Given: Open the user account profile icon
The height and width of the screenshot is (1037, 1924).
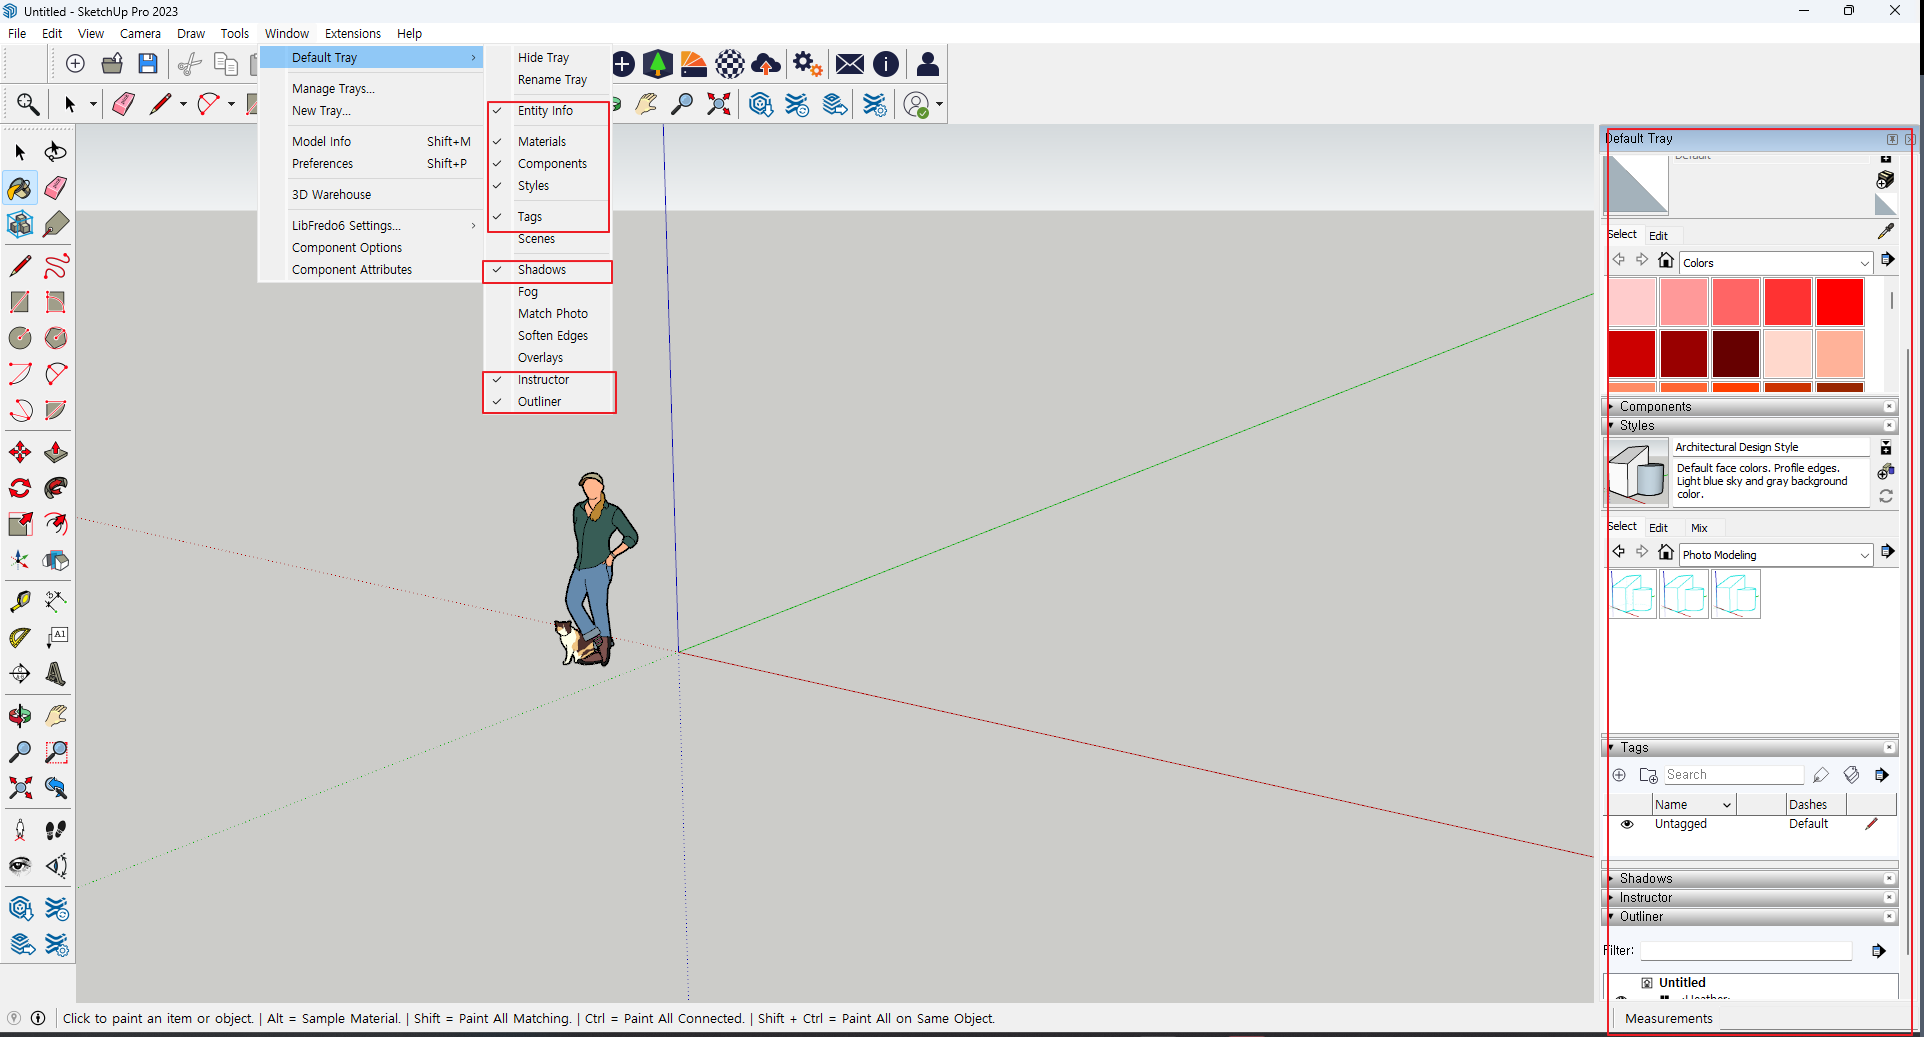Looking at the screenshot, I should [928, 64].
